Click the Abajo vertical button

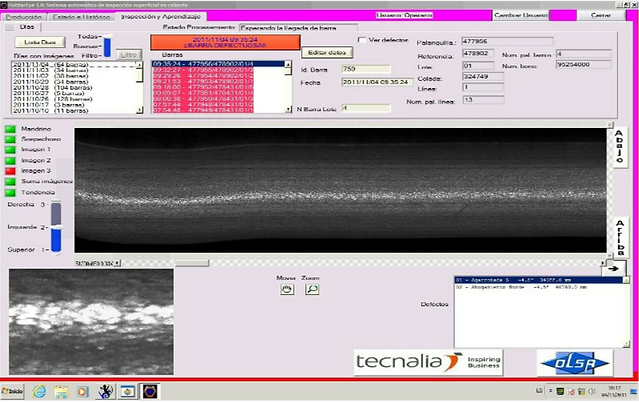[x=620, y=147]
